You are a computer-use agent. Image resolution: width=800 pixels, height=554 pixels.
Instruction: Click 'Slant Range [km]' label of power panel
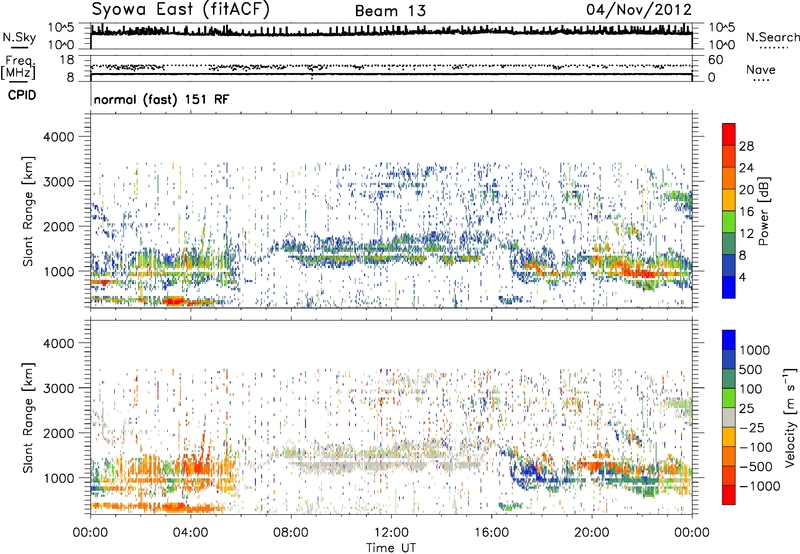click(x=28, y=211)
